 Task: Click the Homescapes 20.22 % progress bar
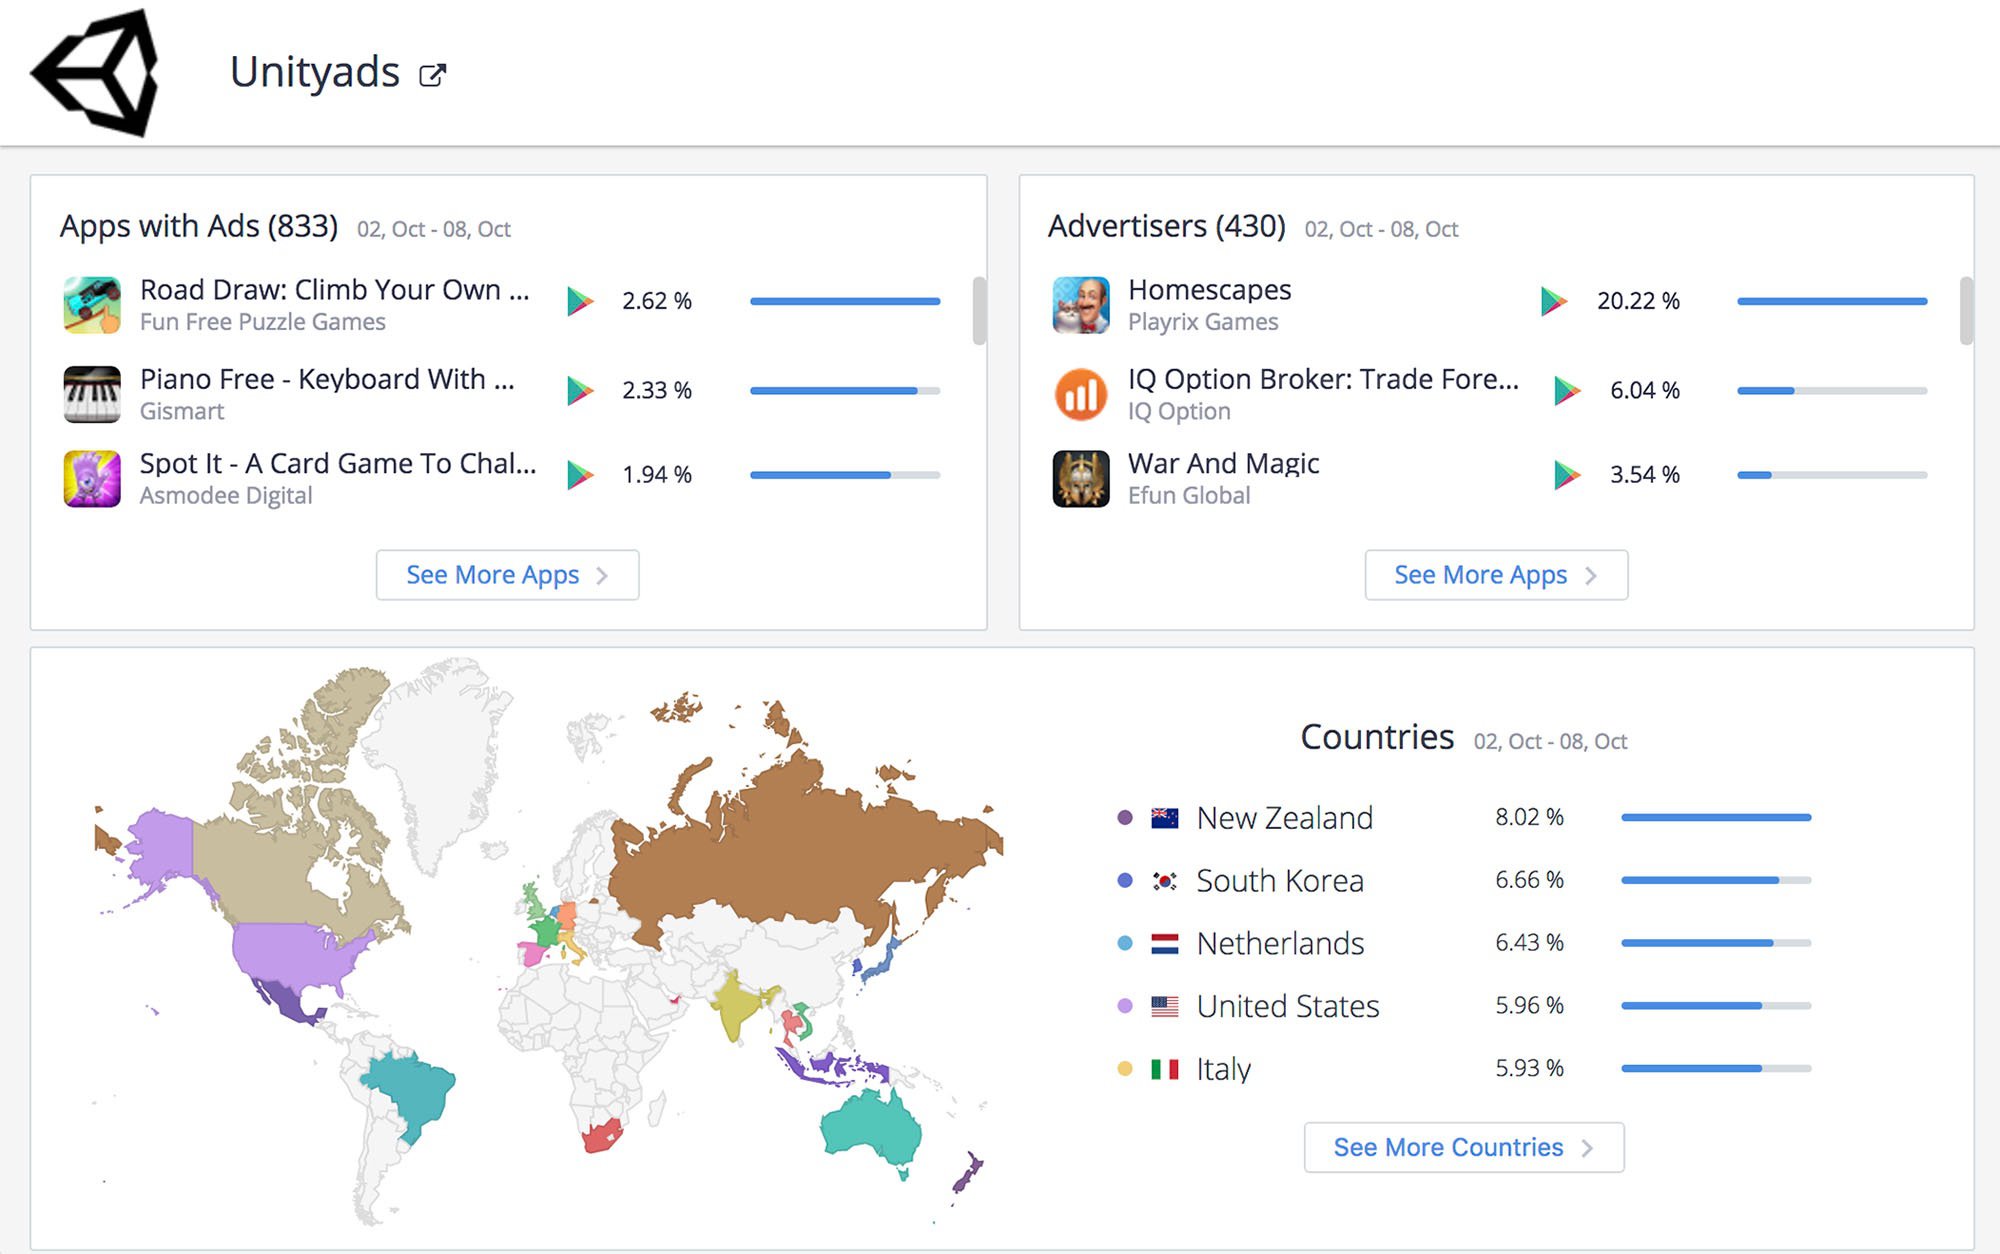1832,301
